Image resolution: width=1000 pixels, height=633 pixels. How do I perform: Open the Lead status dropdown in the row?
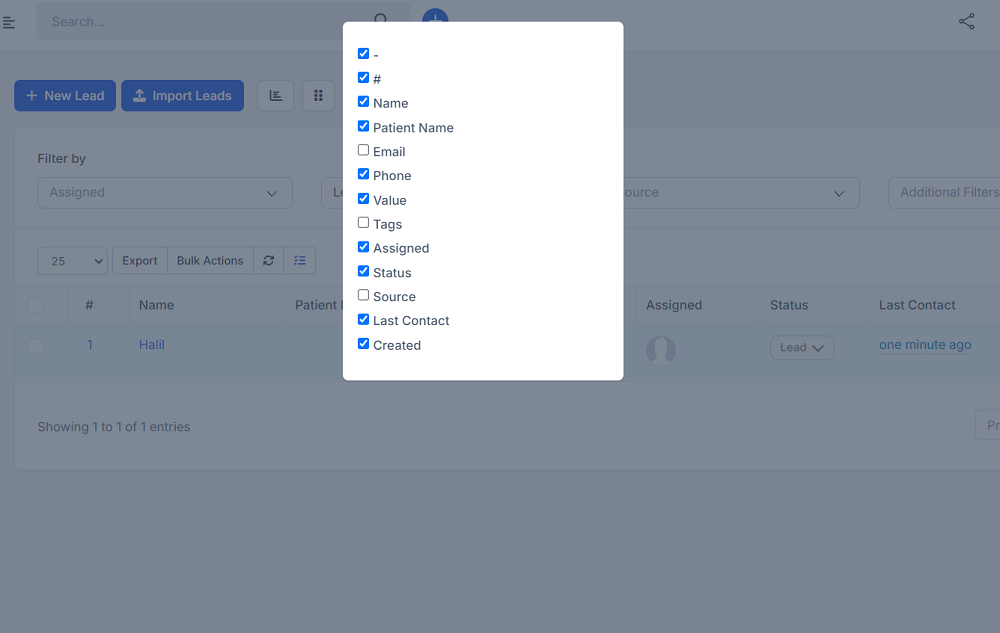click(801, 347)
